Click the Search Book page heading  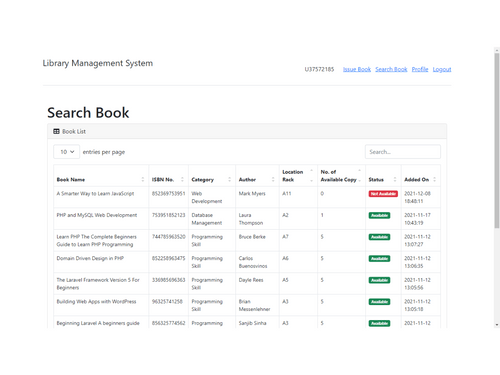click(x=88, y=113)
